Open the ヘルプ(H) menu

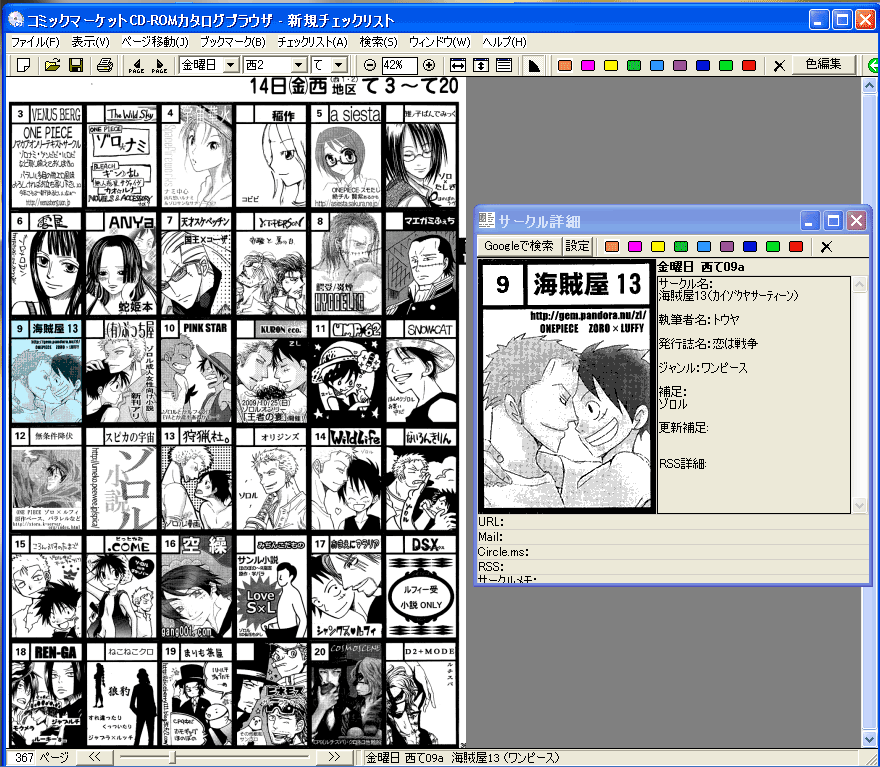click(x=504, y=42)
